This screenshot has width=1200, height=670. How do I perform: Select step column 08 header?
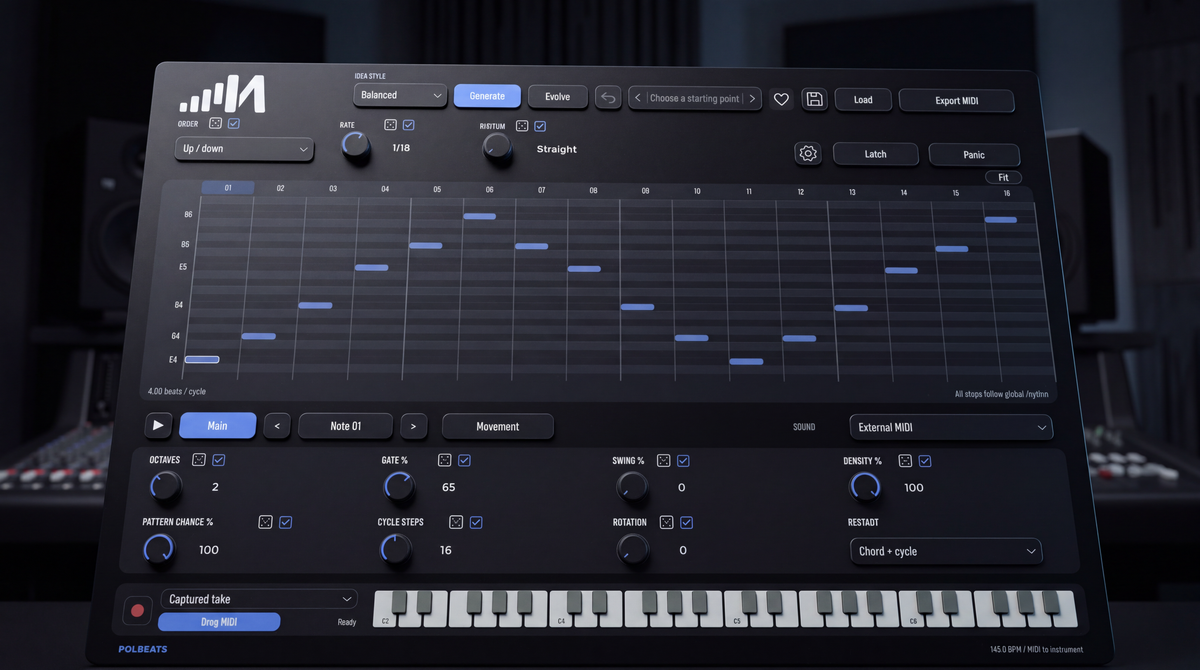point(593,189)
